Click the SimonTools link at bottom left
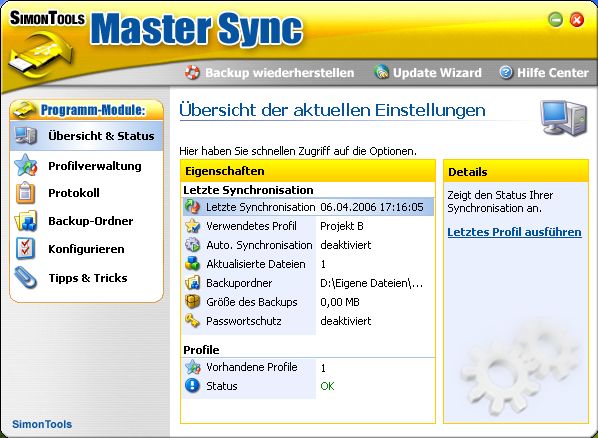The width and height of the screenshot is (598, 438). coord(42,424)
